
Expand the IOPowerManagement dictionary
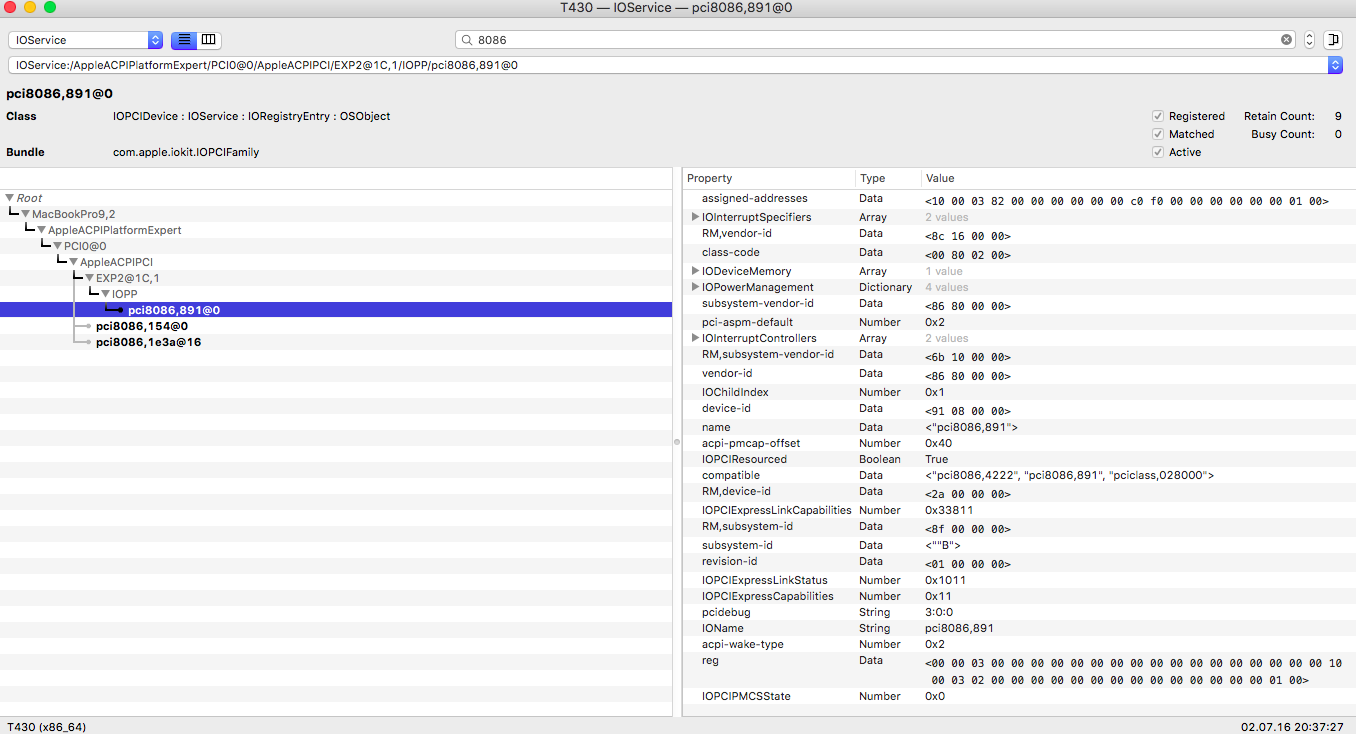pos(695,287)
